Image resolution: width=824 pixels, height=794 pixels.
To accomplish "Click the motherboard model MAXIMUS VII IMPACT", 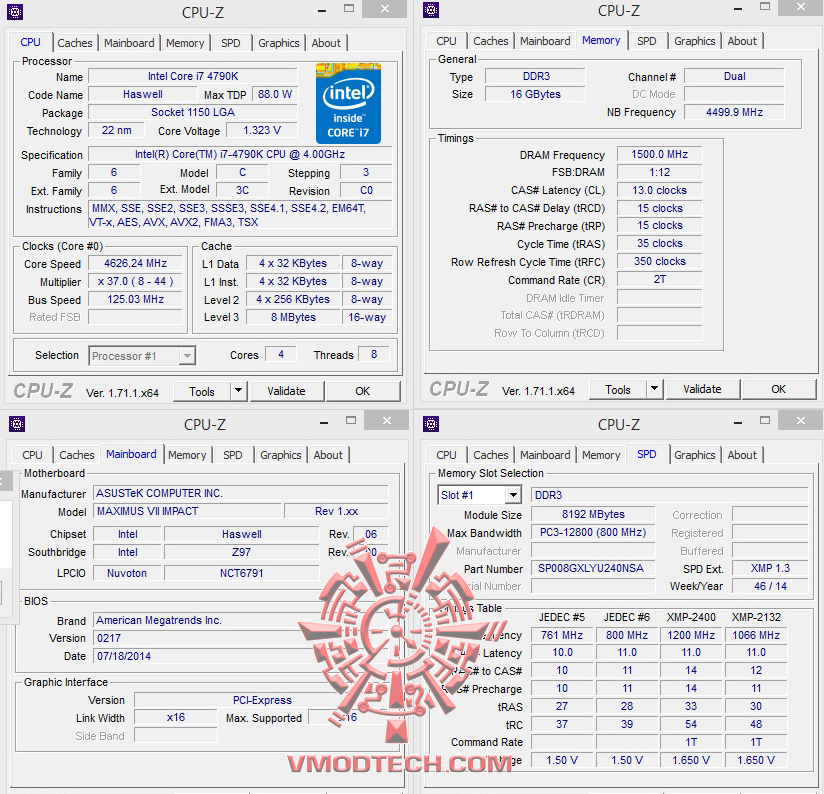I will pyautogui.click(x=187, y=511).
